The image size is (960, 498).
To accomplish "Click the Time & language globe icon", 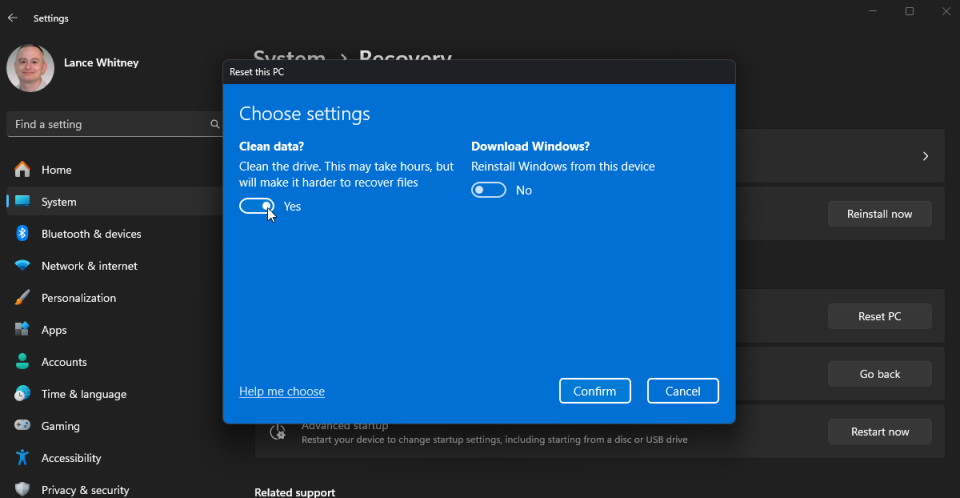I will [23, 393].
